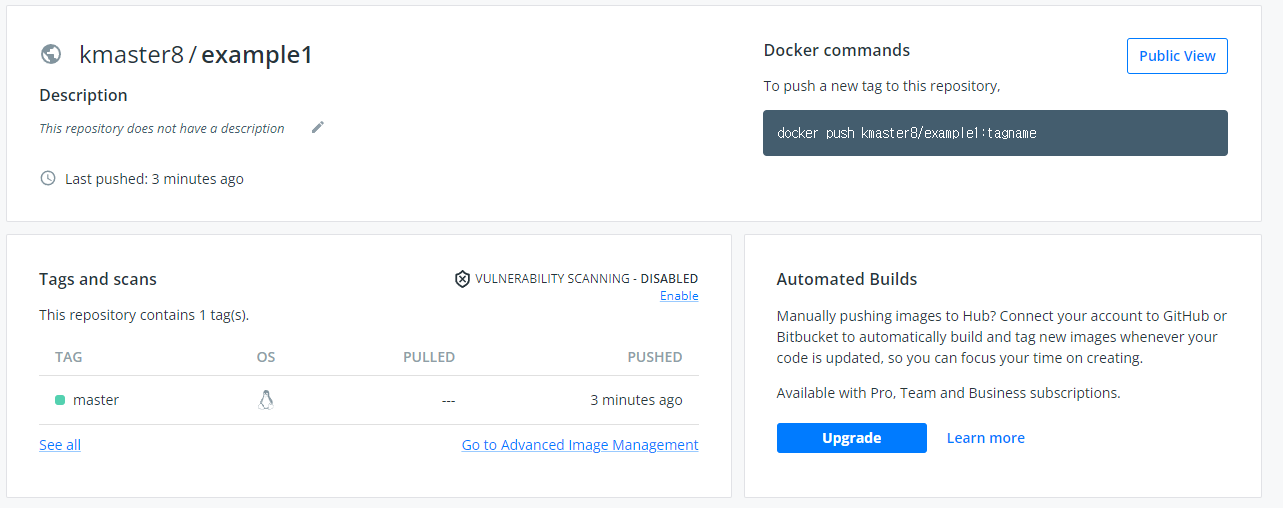
Task: Click the 'Description' heading
Action: [x=83, y=95]
